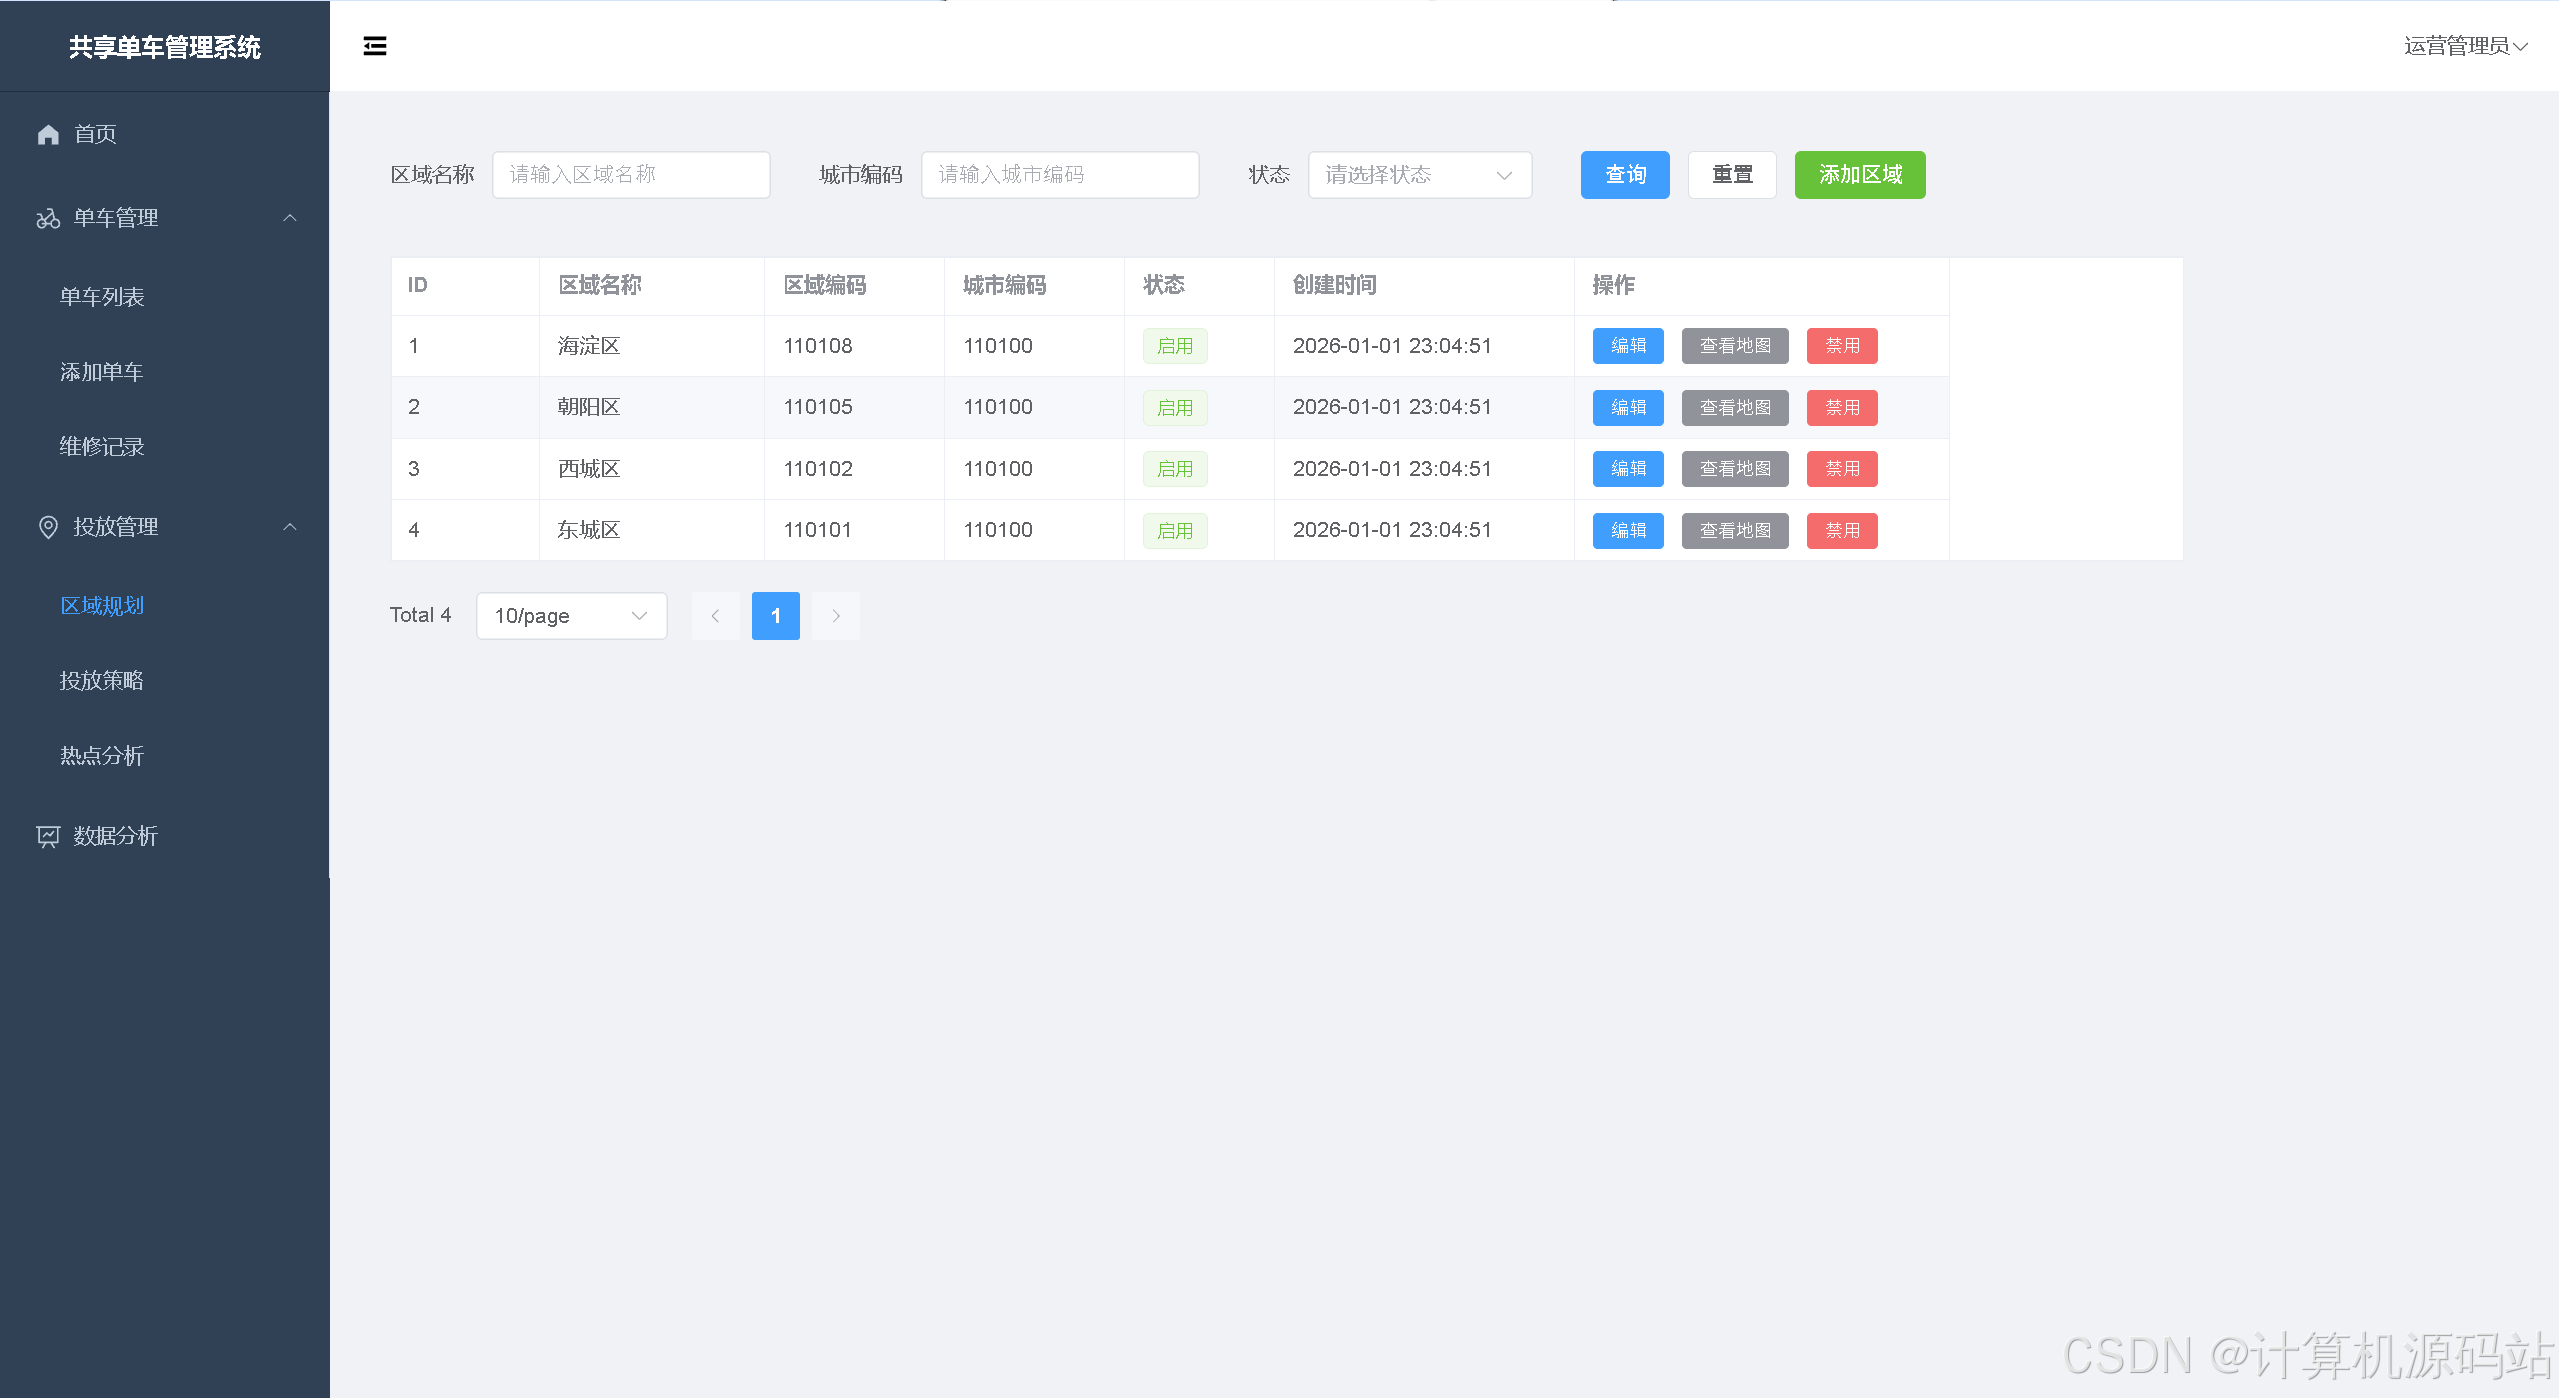This screenshot has width=2559, height=1398.
Task: Collapse the 单车管理 submenu chevron
Action: click(290, 218)
